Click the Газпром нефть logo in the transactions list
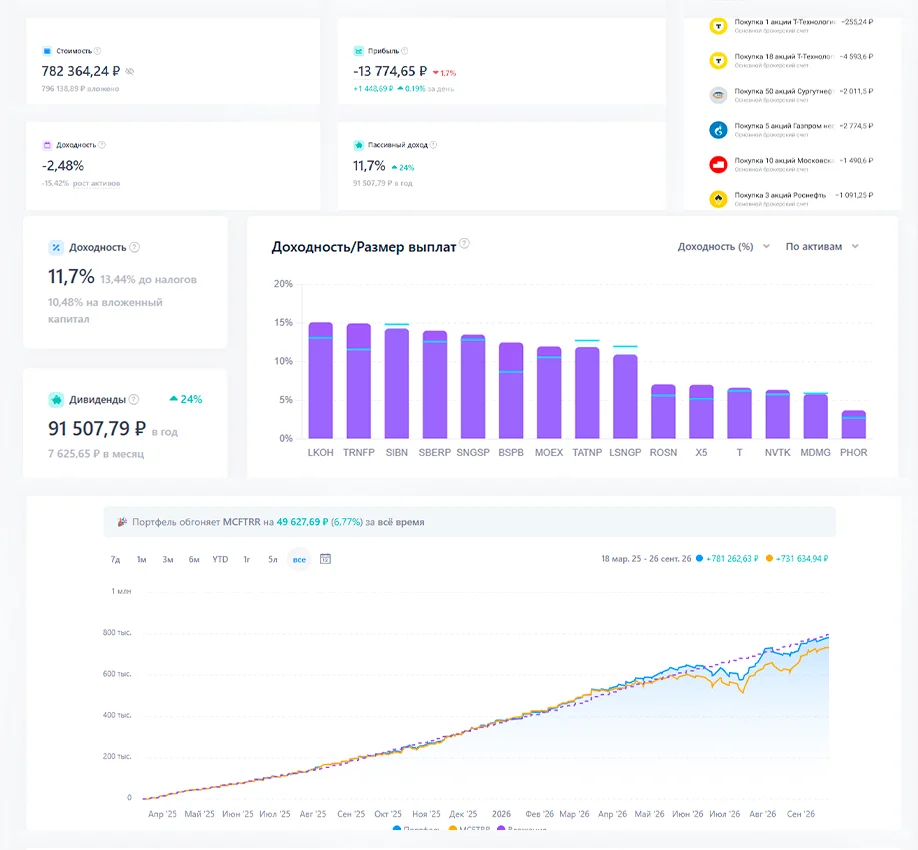The width and height of the screenshot is (918, 850). click(718, 130)
